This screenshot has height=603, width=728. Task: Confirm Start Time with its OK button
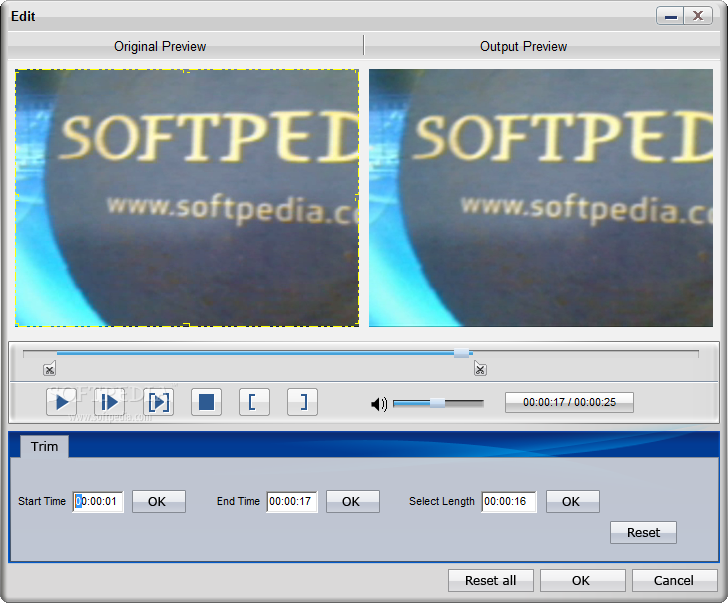point(159,501)
